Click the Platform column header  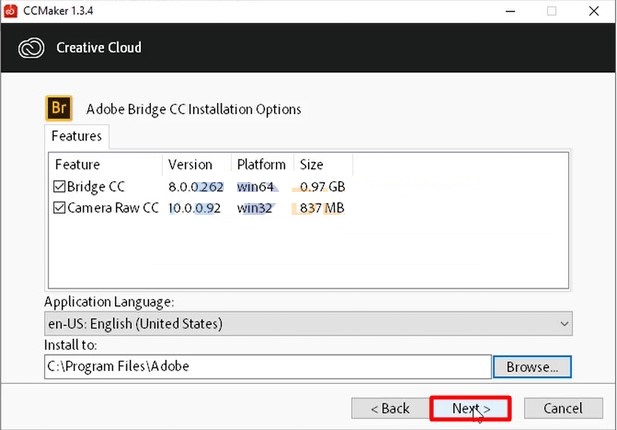pos(261,164)
